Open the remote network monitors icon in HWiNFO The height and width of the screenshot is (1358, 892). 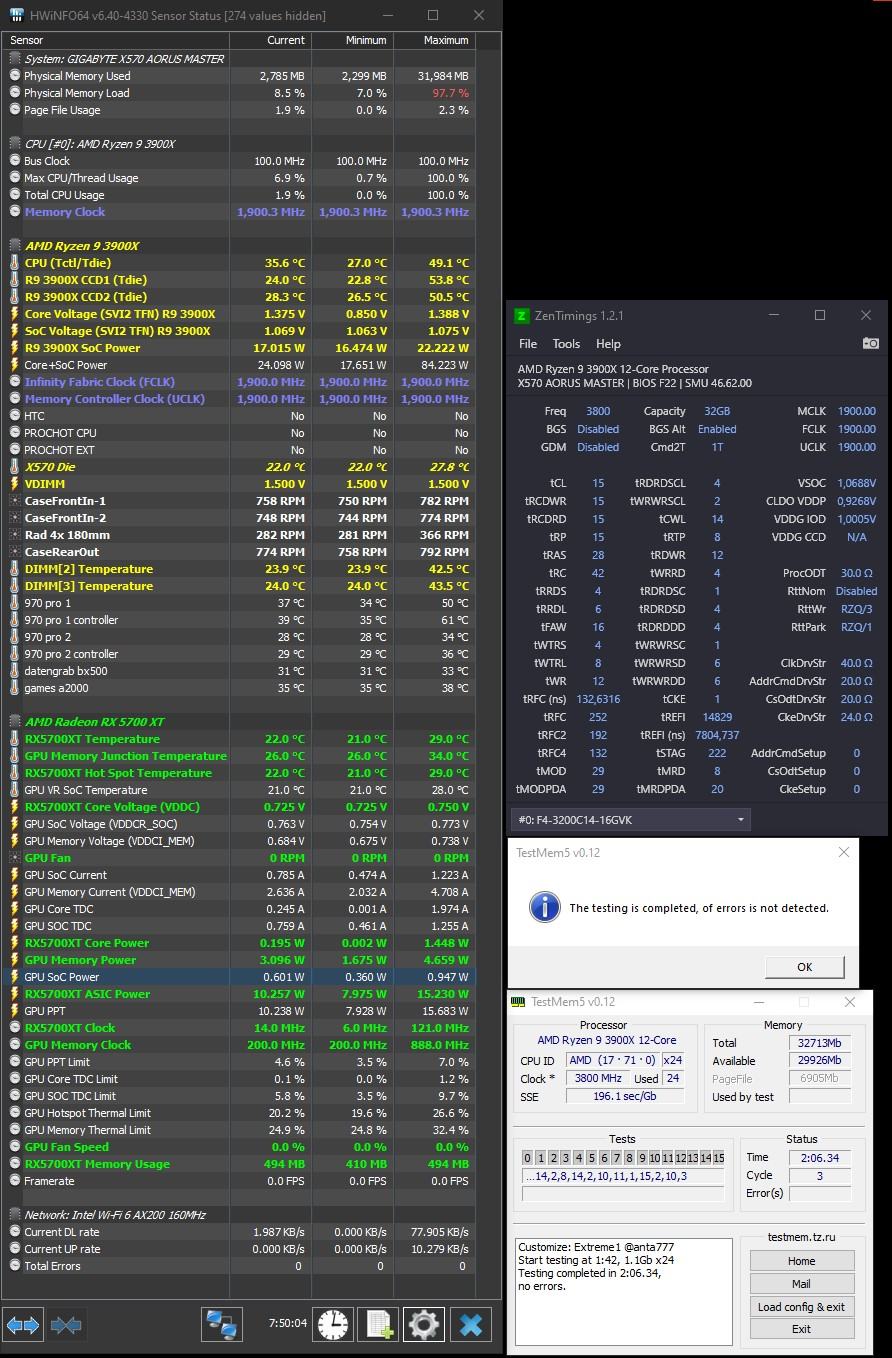221,1325
